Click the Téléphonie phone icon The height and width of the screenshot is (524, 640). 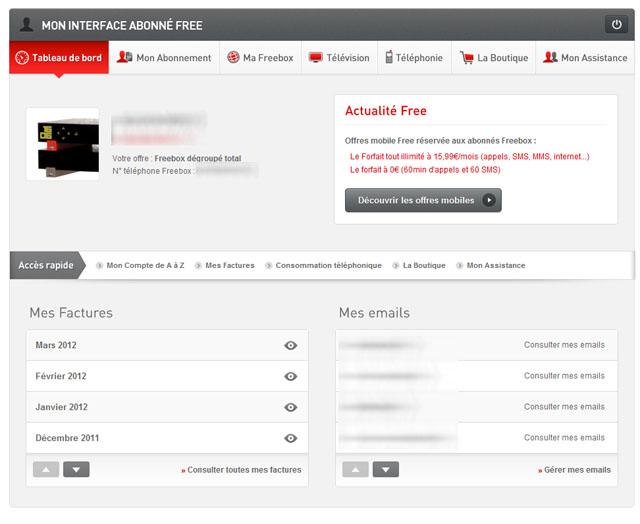(388, 58)
